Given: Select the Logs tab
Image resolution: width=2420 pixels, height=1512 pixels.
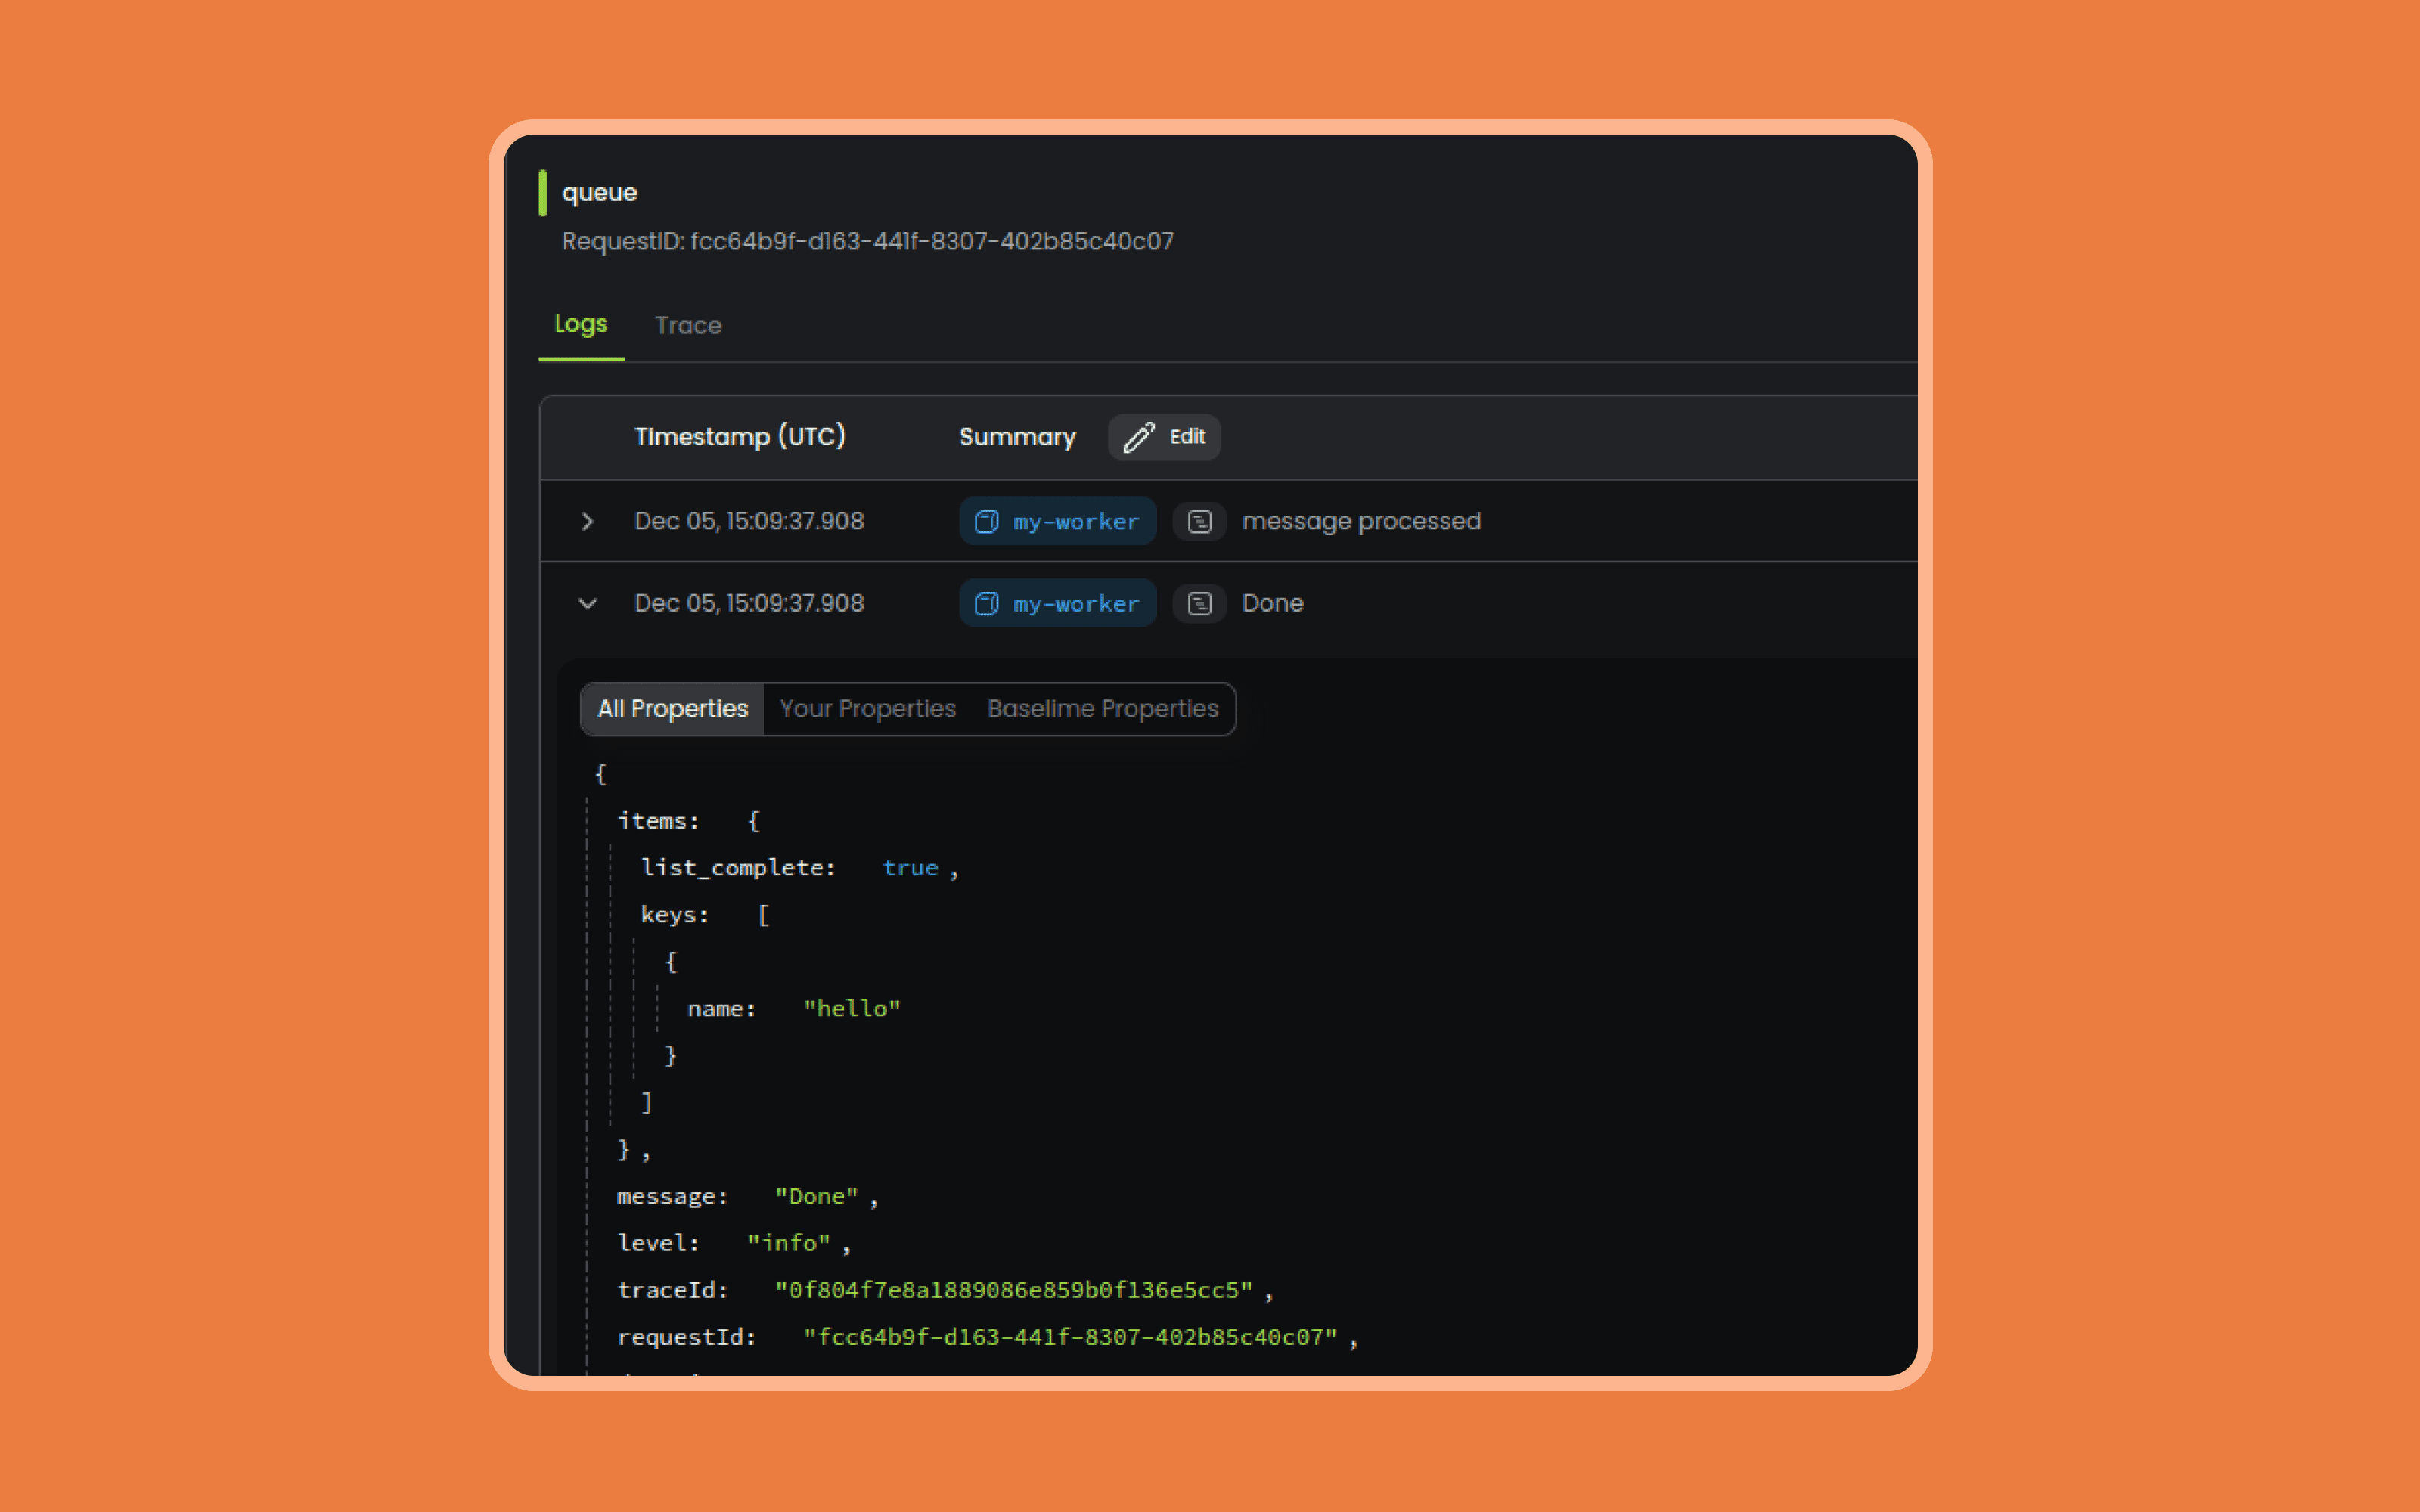Looking at the screenshot, I should (580, 324).
